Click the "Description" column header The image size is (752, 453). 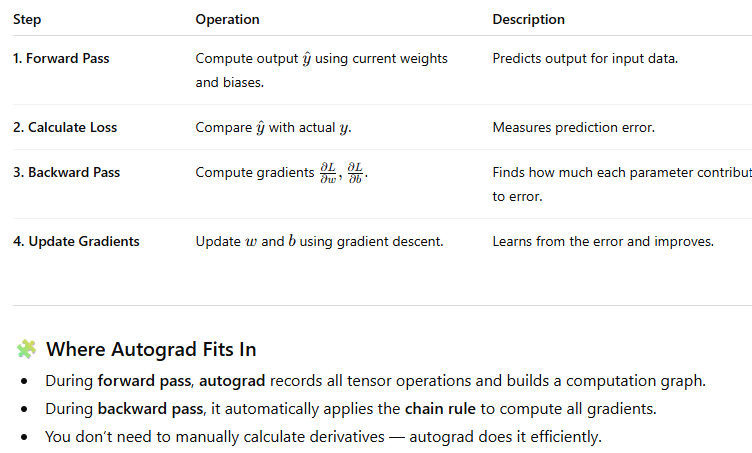[528, 19]
